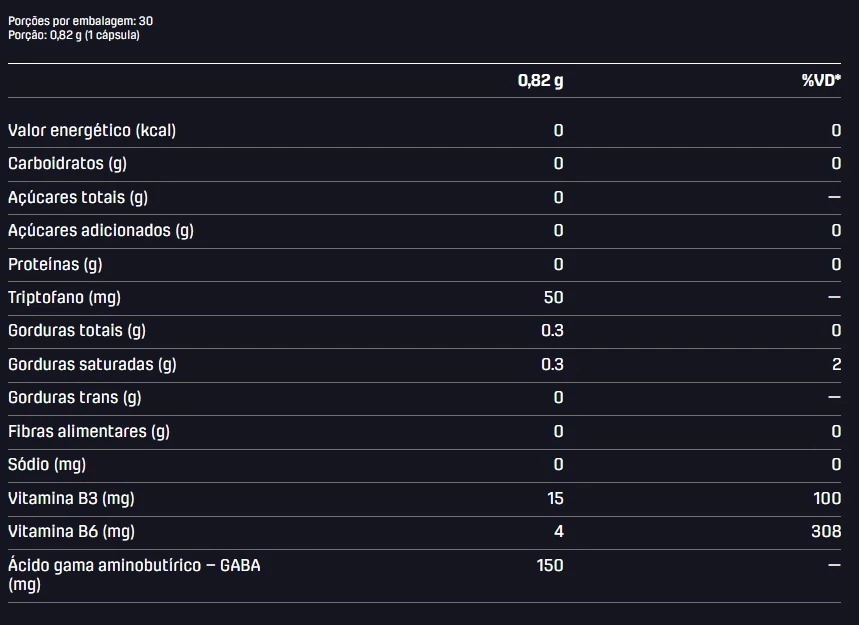
Task: Select the 'Triptofano (mg)' label
Action: point(65,297)
